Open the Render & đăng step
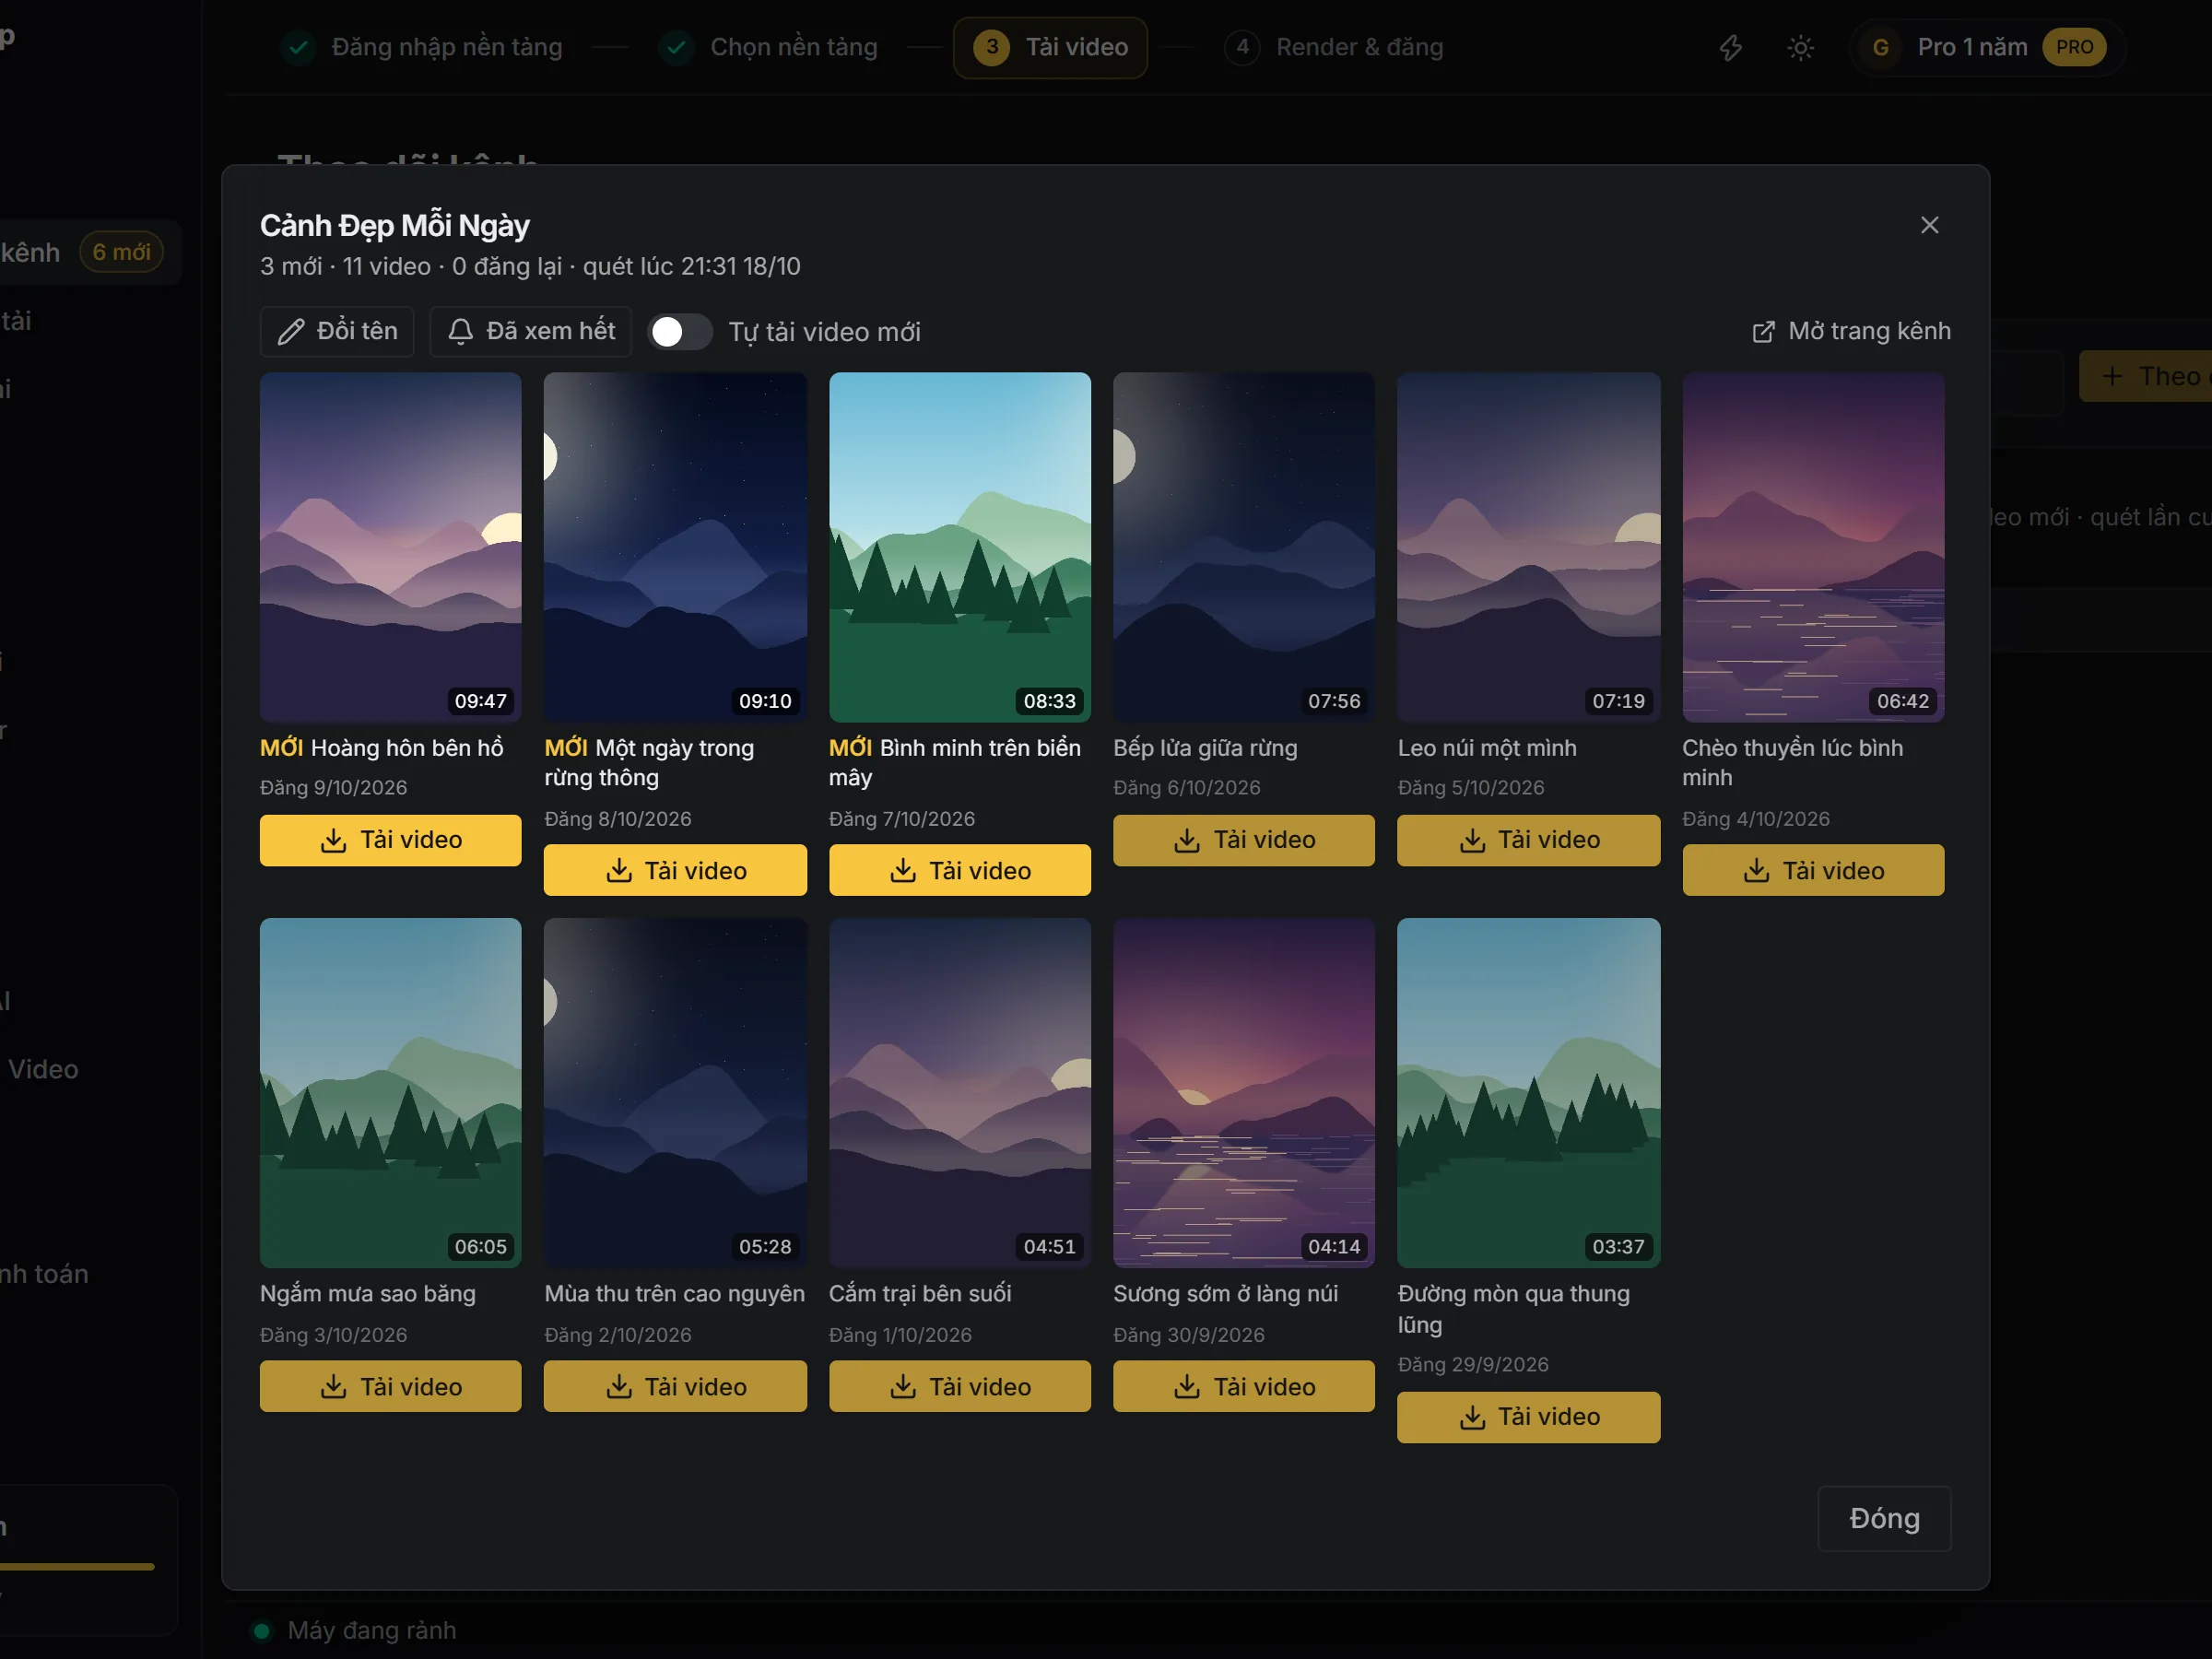Viewport: 2212px width, 1659px height. (x=1334, y=47)
